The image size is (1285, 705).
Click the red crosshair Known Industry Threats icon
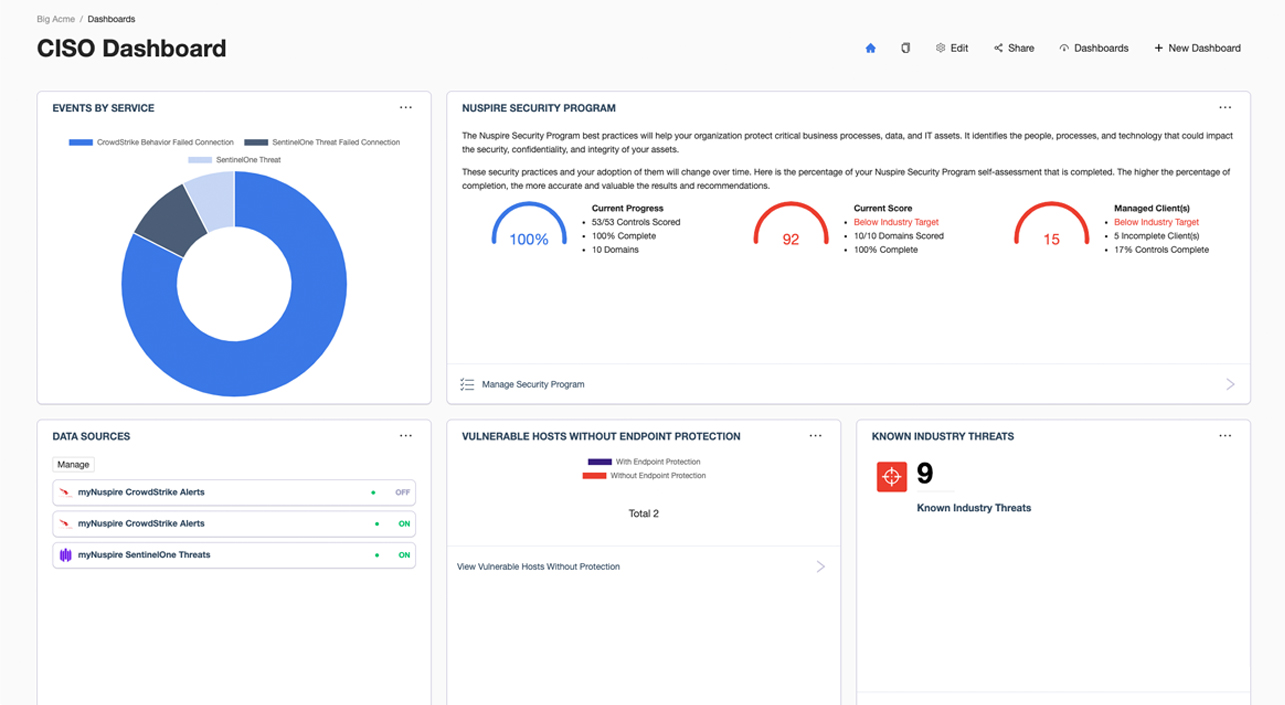[x=891, y=477]
